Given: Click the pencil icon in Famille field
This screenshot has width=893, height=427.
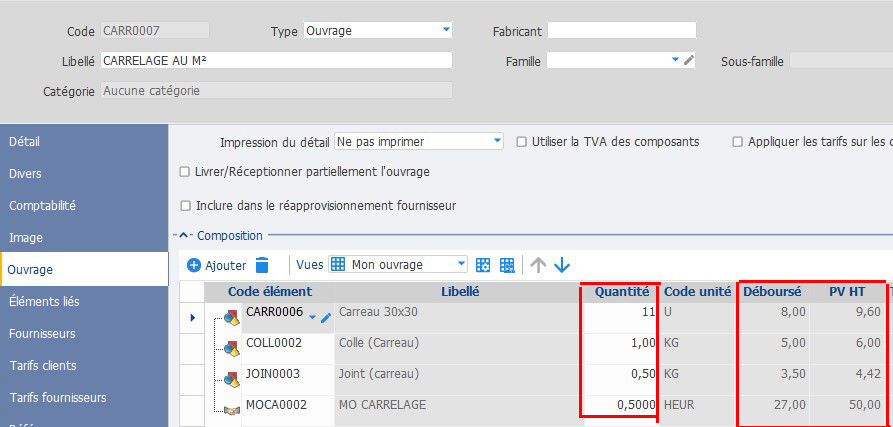Looking at the screenshot, I should (688, 61).
